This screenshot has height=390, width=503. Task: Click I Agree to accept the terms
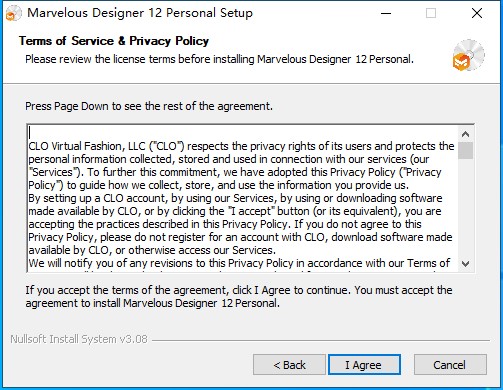click(x=364, y=365)
